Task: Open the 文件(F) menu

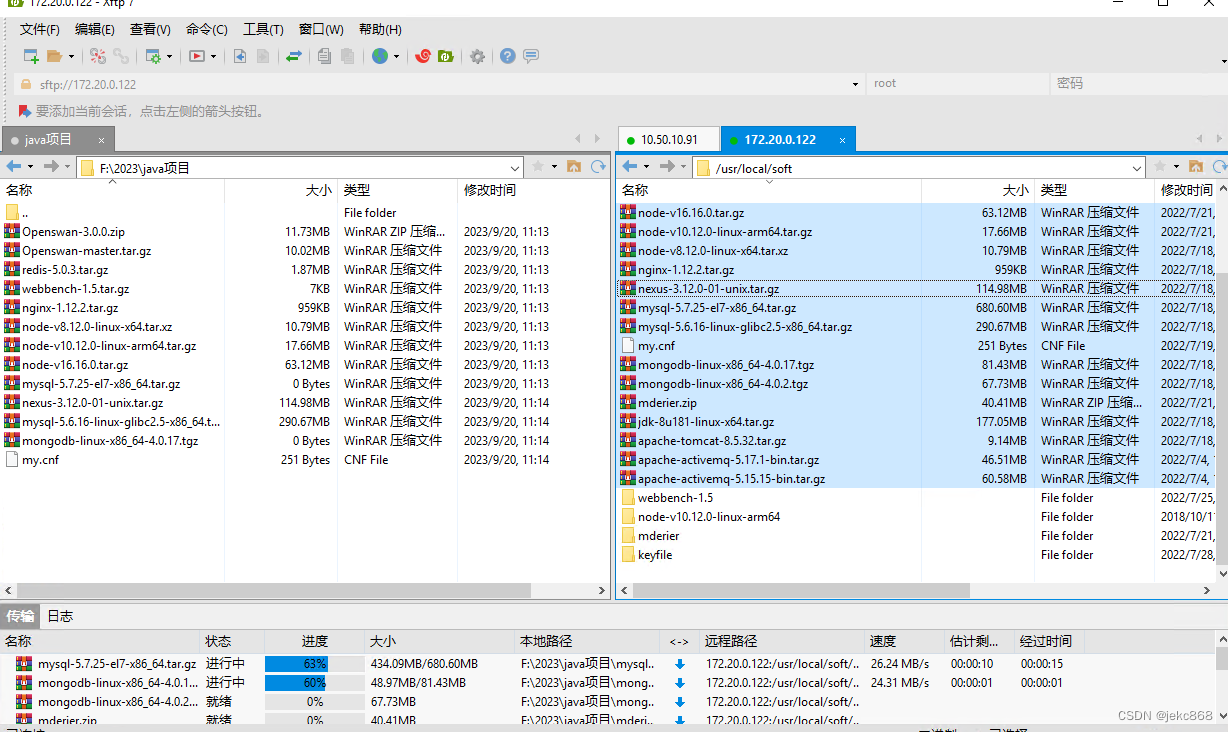Action: coord(40,30)
